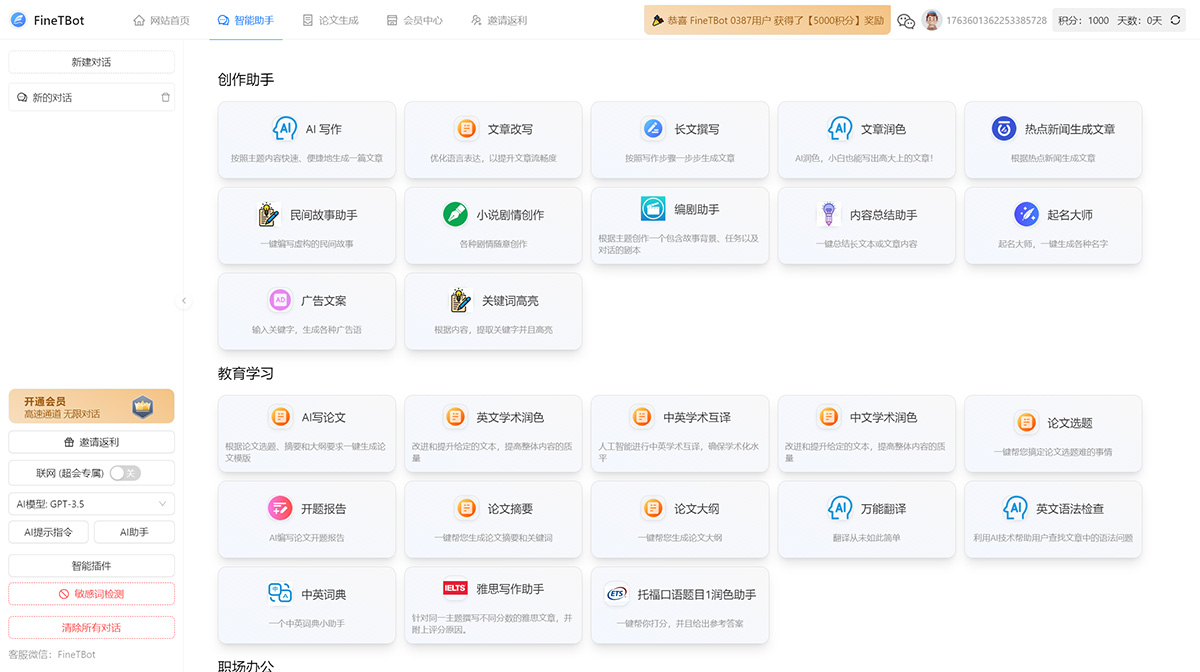1200x672 pixels.
Task: Open the AI 写作 assistant
Action: point(306,139)
